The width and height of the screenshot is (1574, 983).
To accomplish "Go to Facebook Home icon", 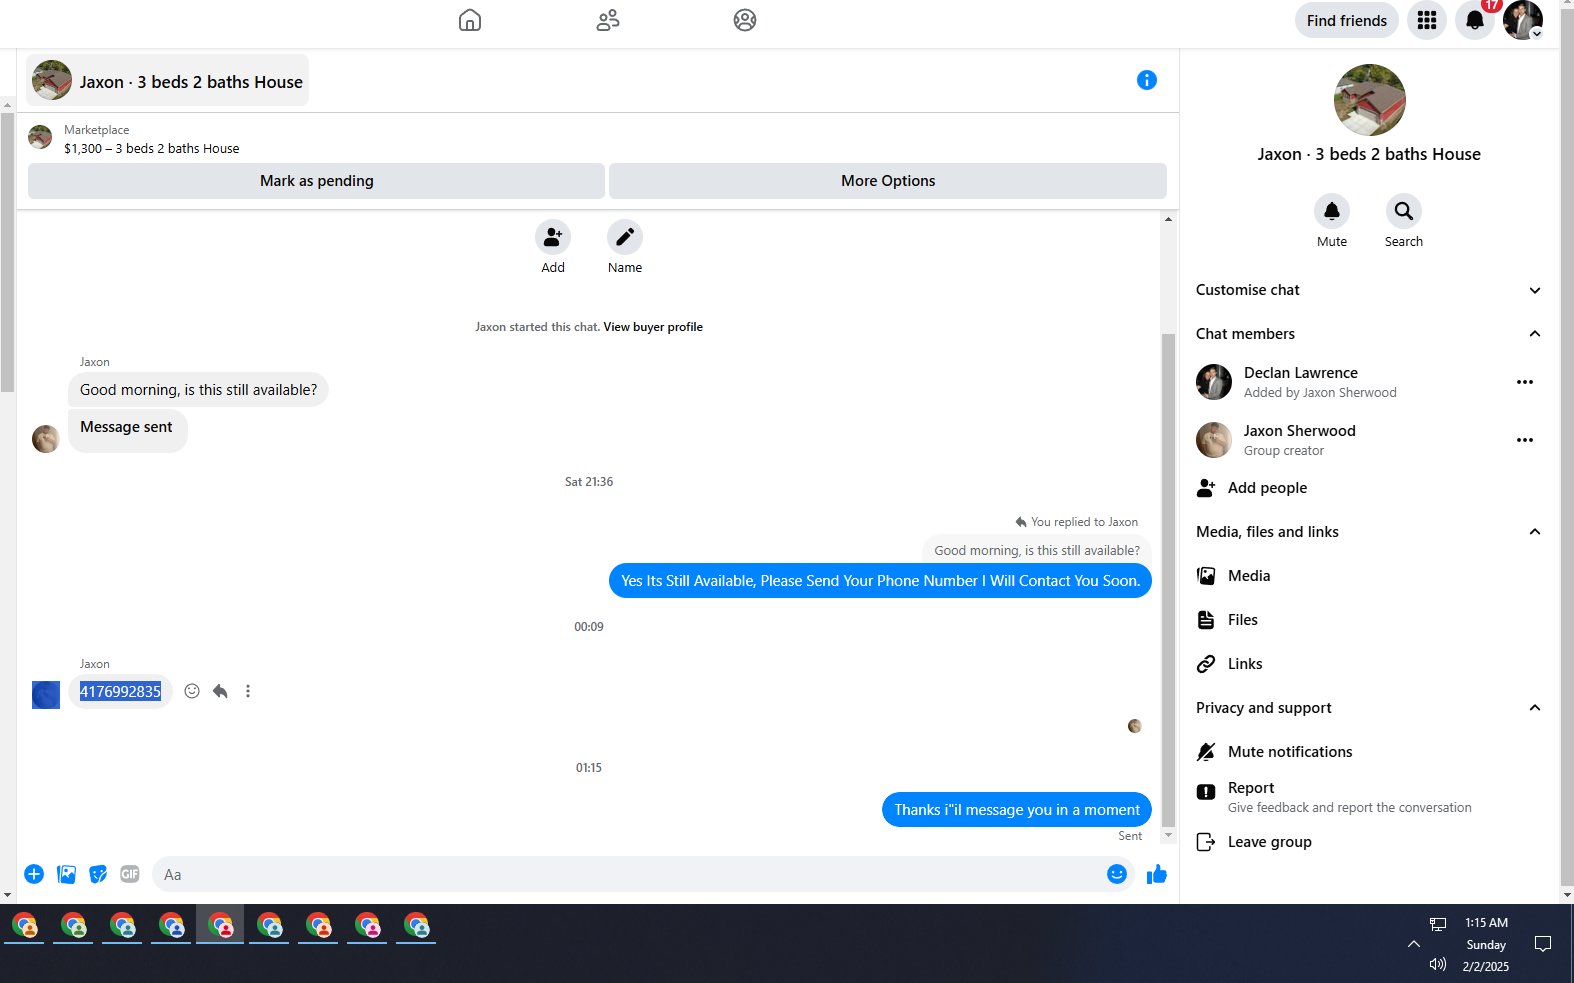I will (x=469, y=20).
